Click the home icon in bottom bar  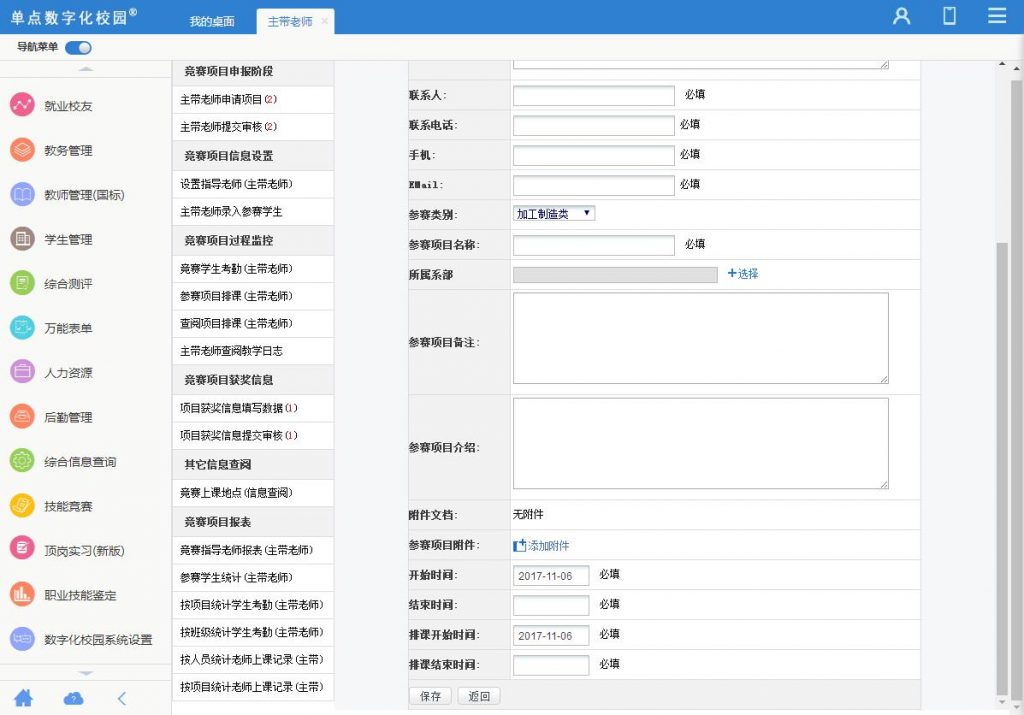(x=24, y=698)
